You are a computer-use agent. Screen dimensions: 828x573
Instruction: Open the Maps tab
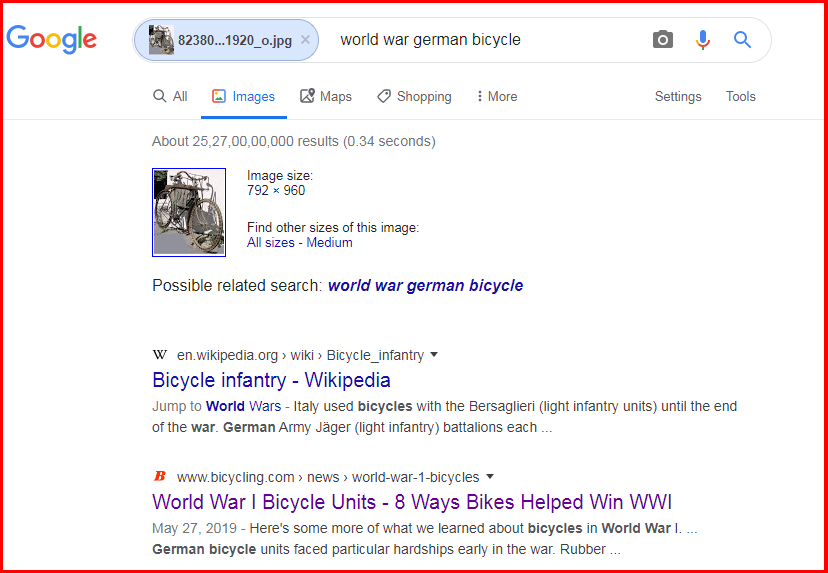tap(326, 96)
